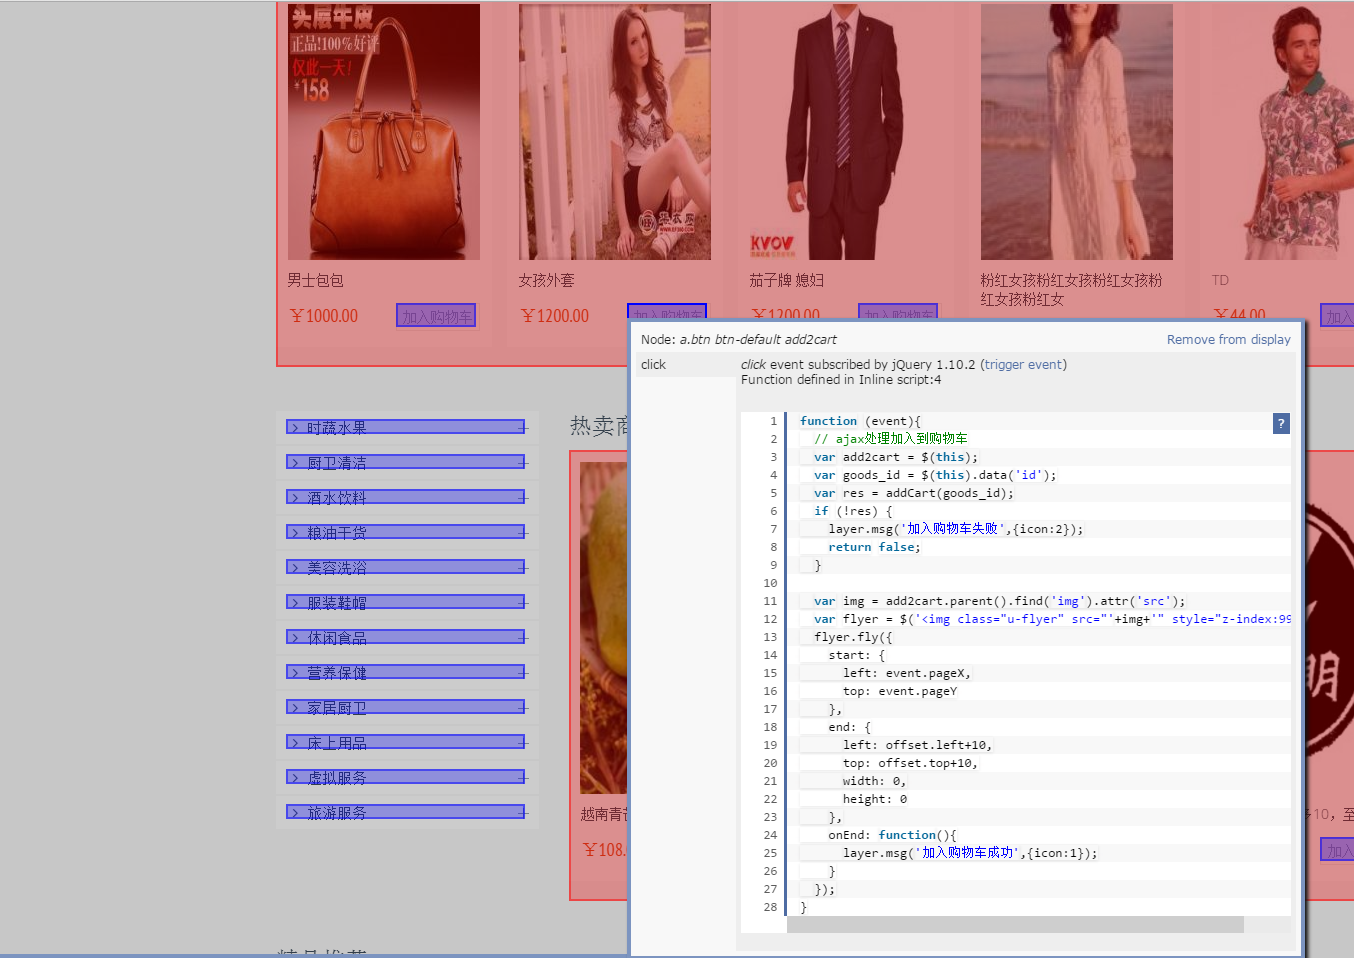Viewport: 1354px width, 958px height.
Task: Click code line 'width: 0,'
Action: 874,781
